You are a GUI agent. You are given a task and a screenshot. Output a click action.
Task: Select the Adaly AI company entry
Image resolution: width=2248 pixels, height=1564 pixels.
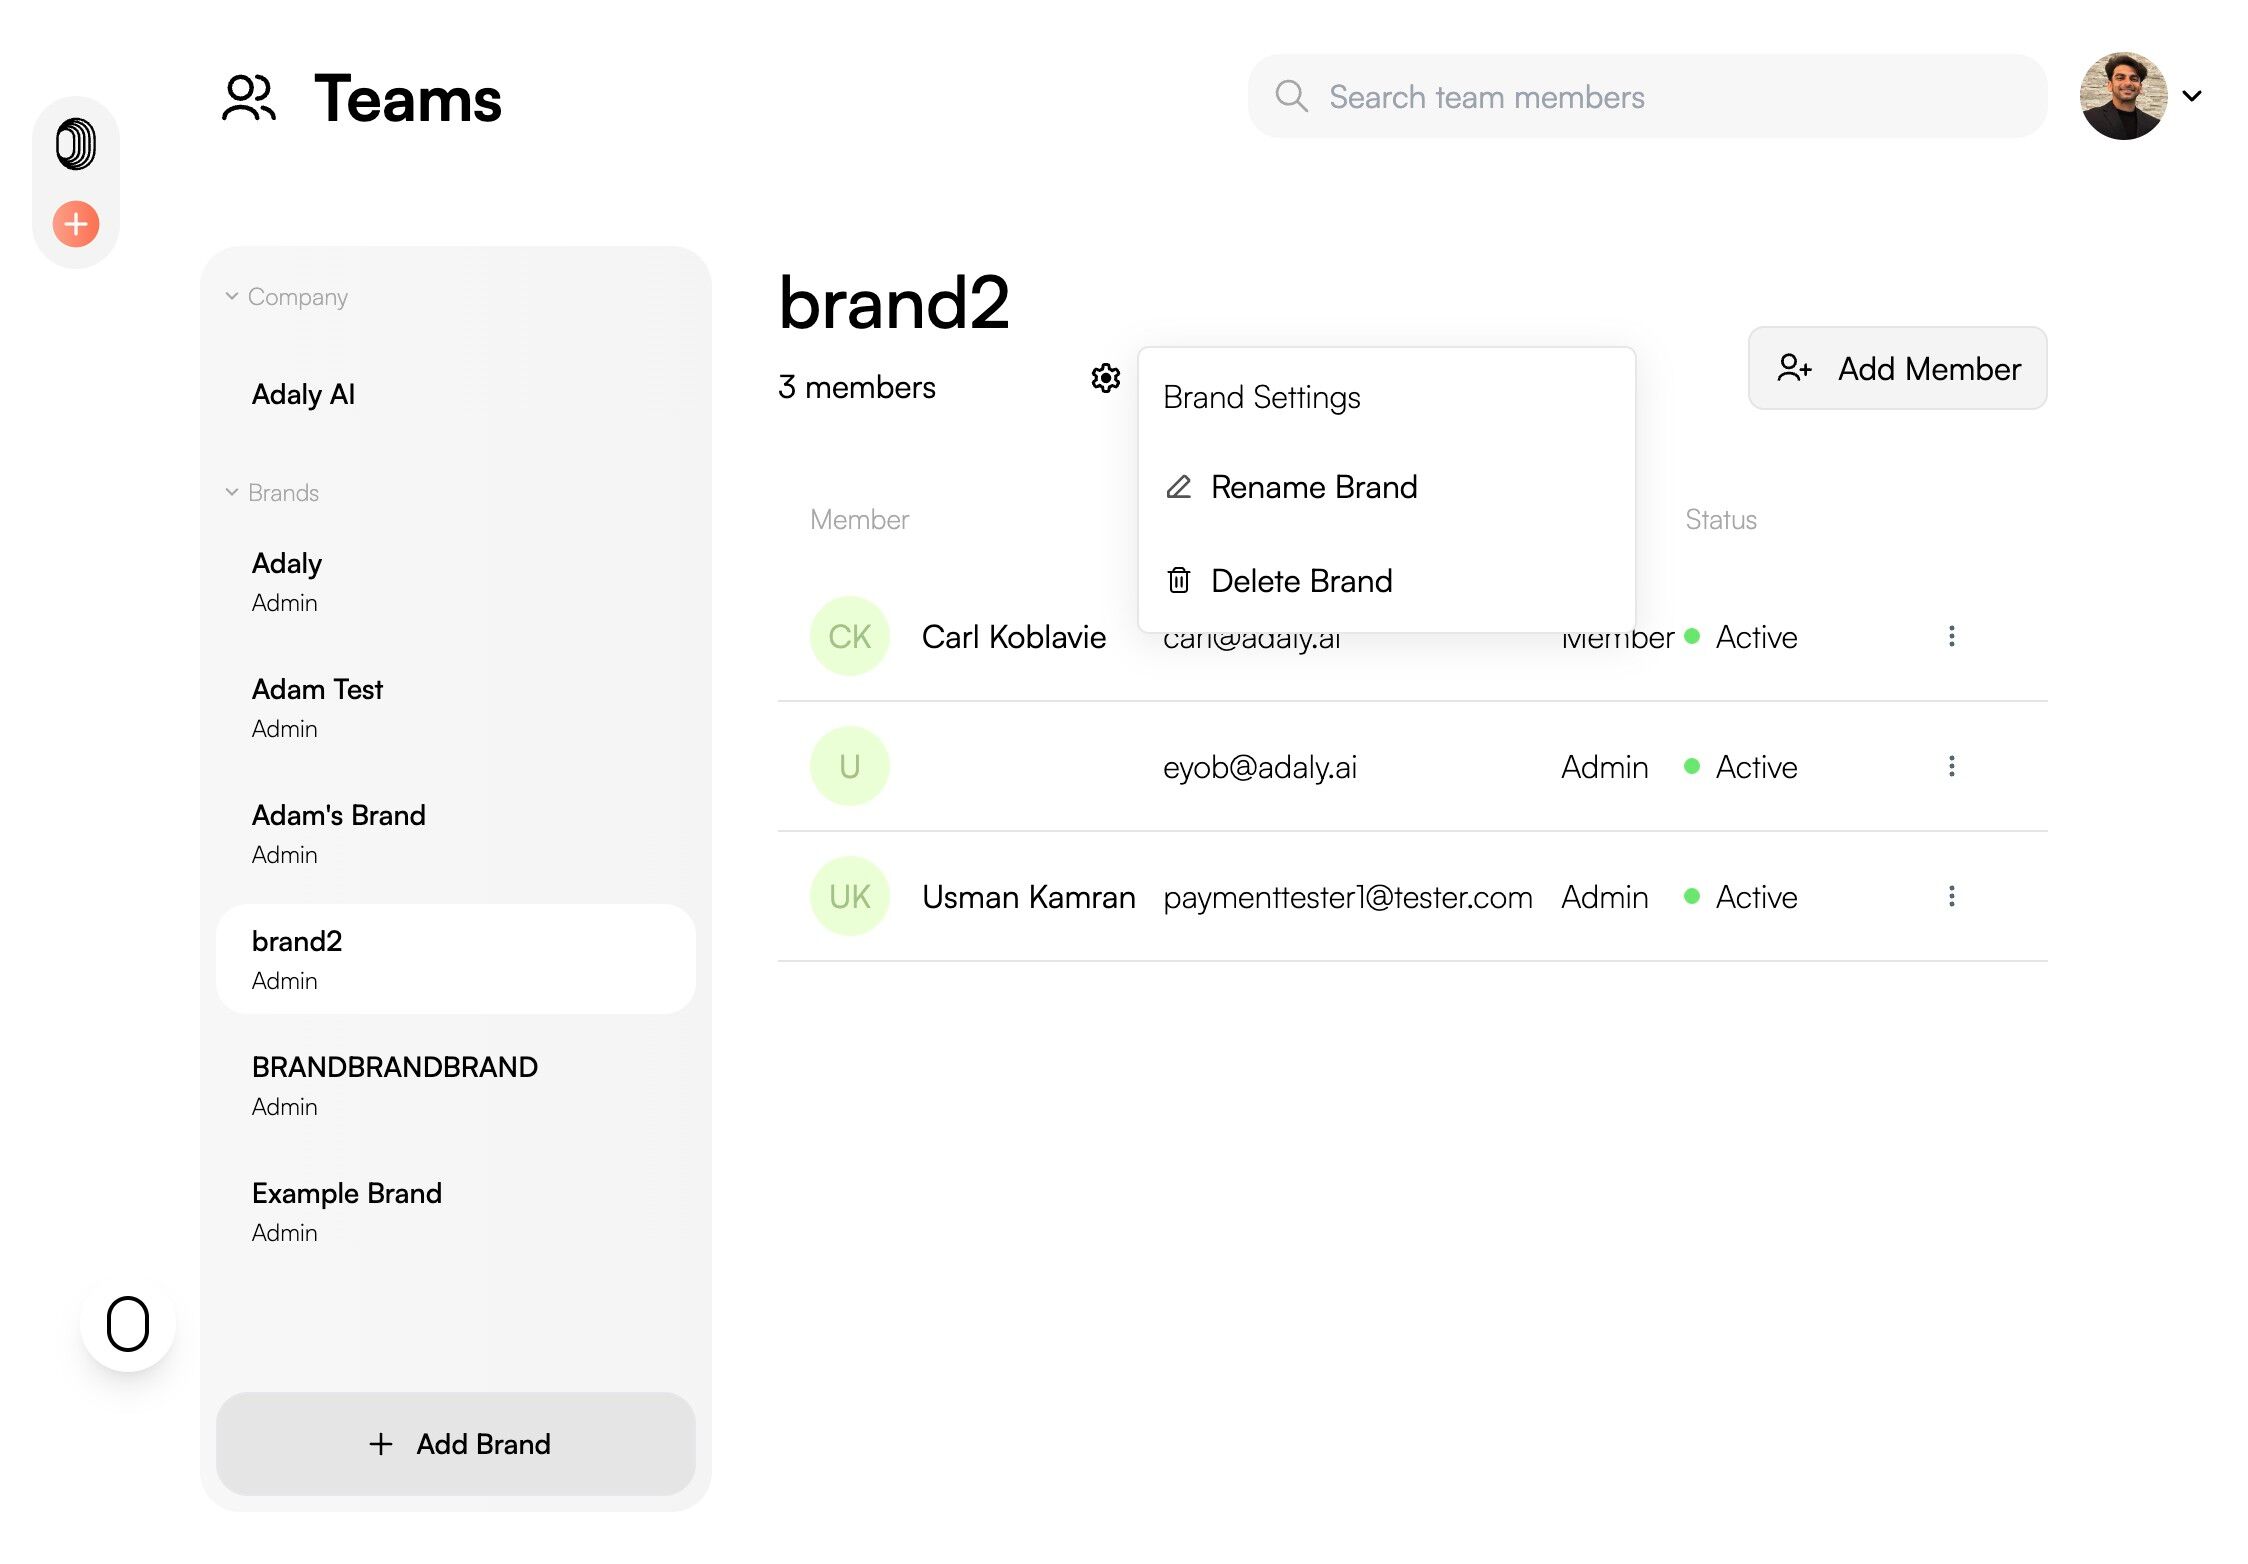pyautogui.click(x=303, y=394)
